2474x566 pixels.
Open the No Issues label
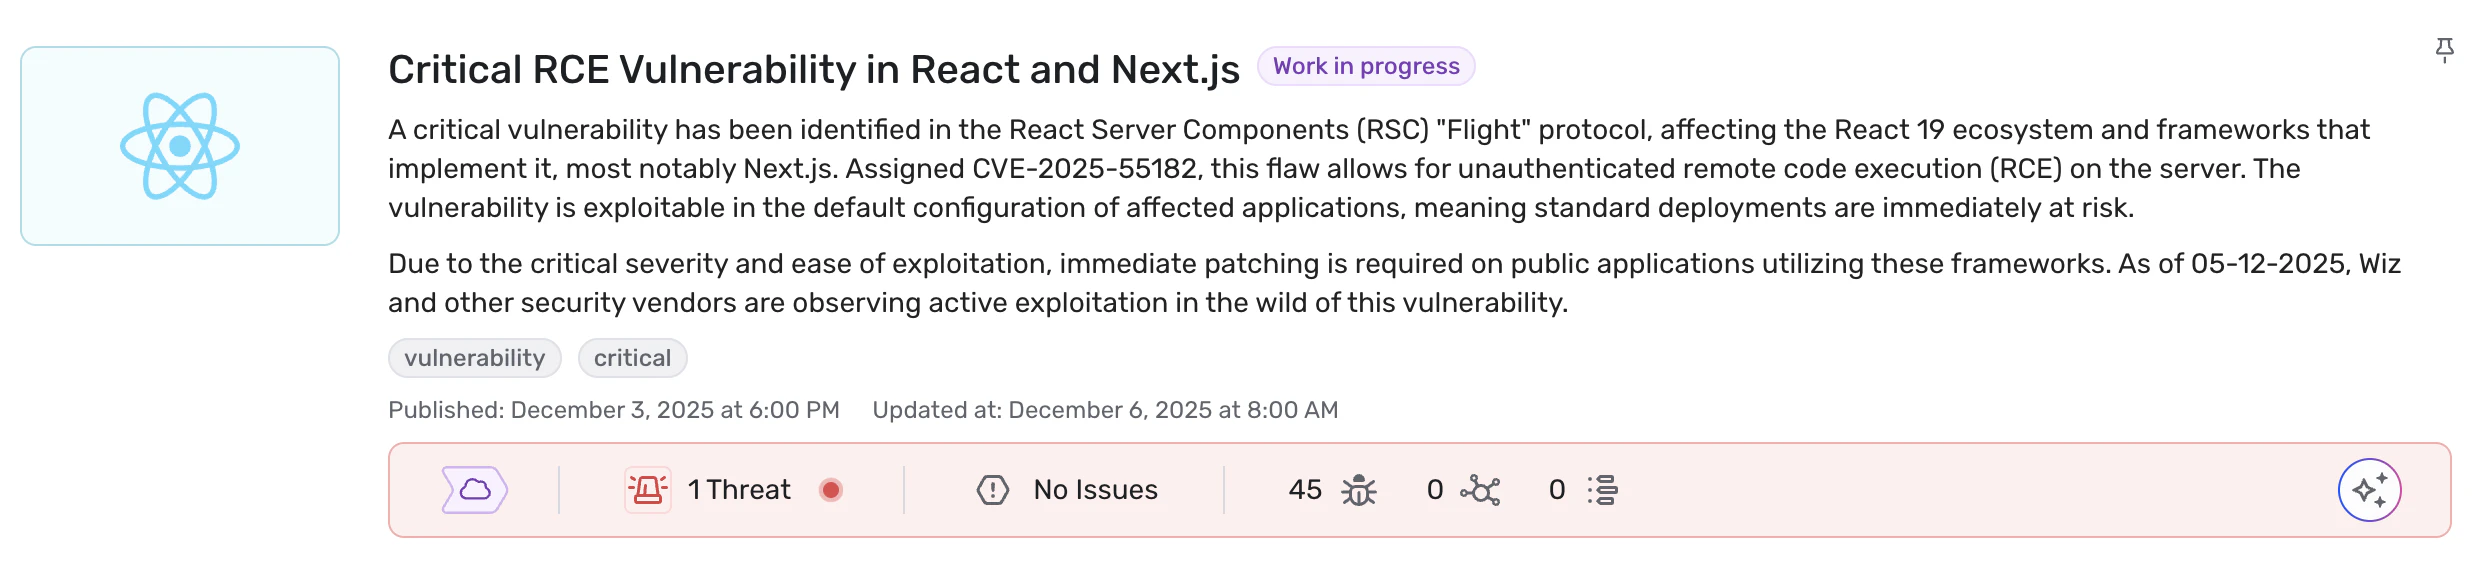click(1095, 490)
